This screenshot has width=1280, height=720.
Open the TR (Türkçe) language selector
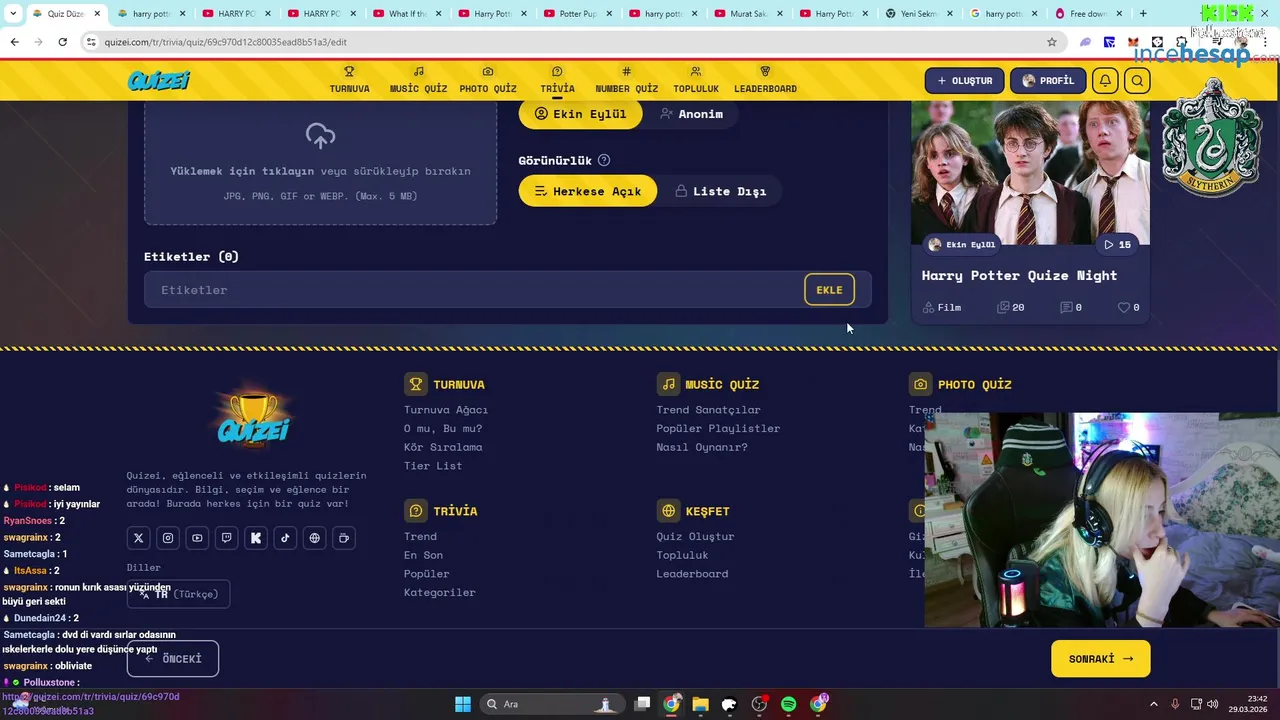(179, 594)
